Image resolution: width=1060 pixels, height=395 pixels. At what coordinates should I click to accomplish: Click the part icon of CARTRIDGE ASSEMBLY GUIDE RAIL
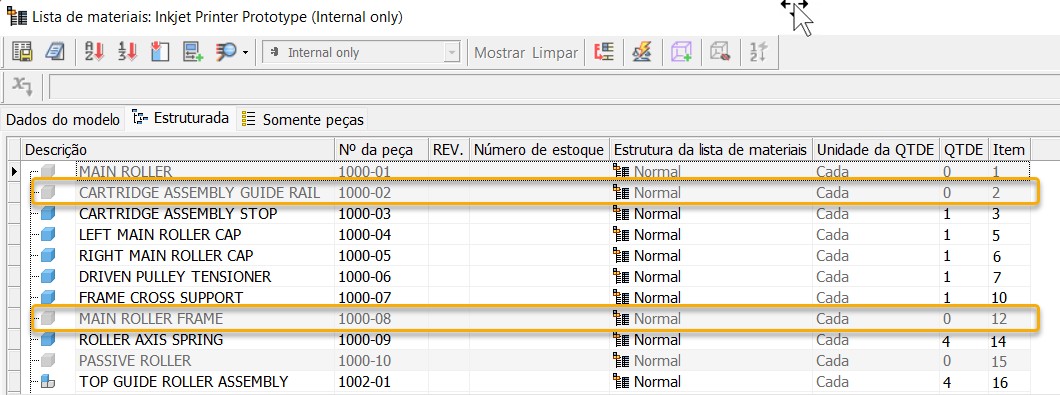47,193
